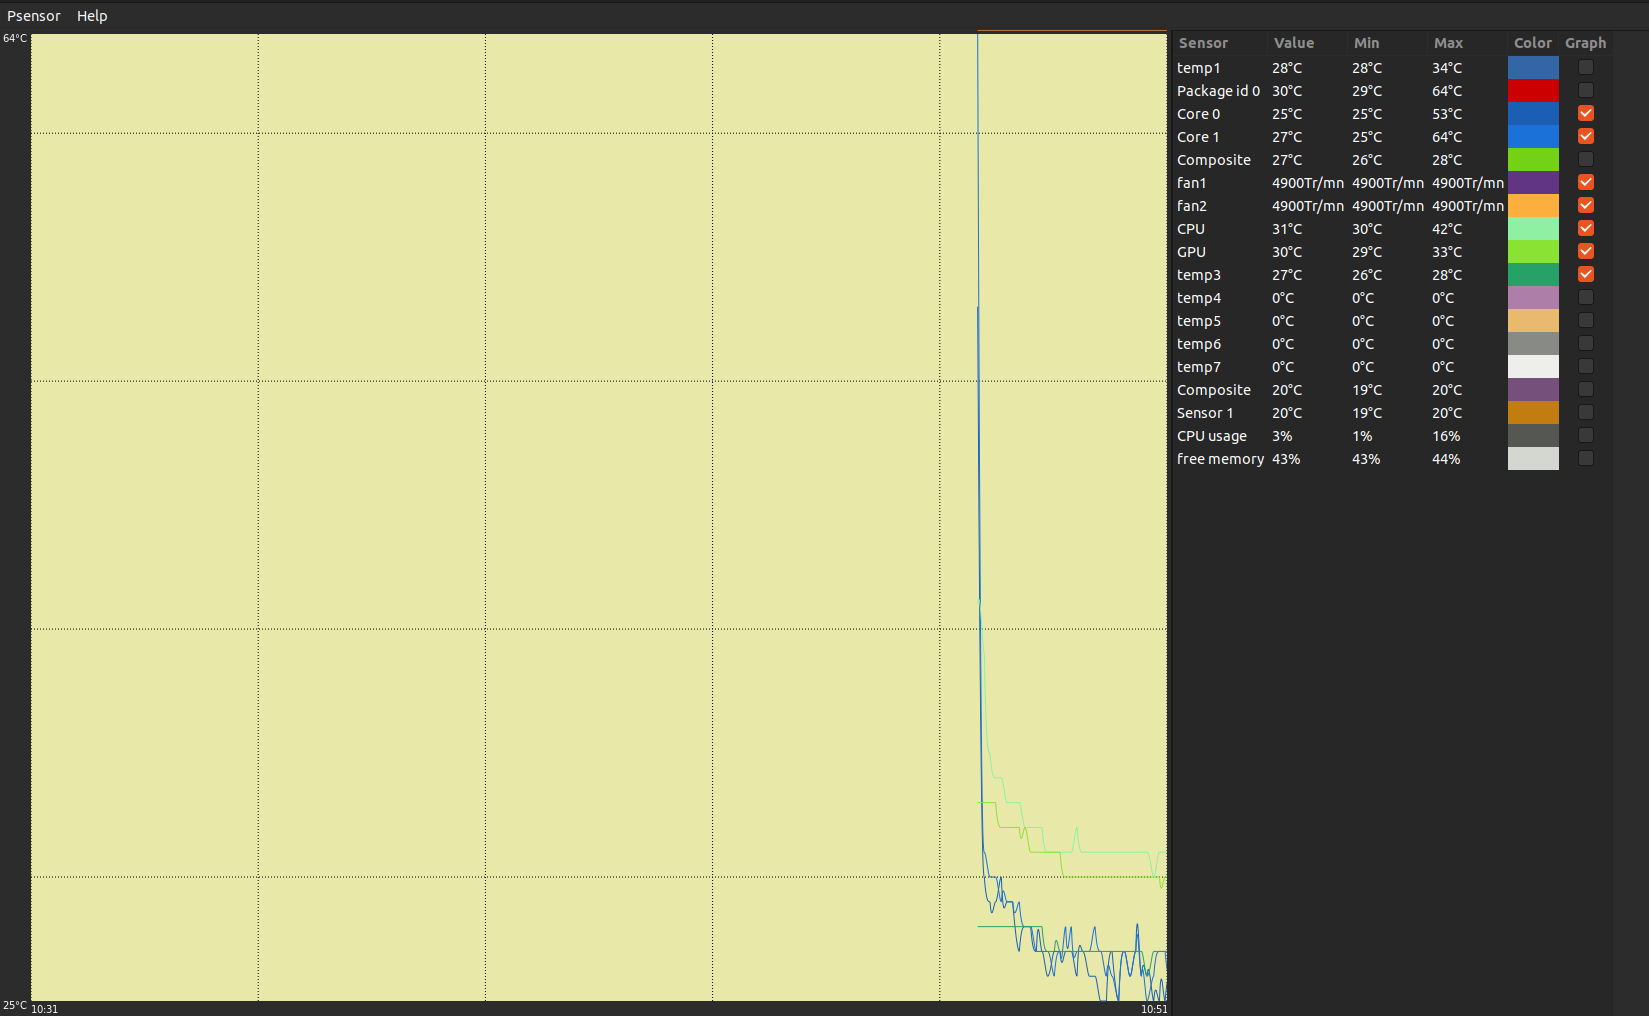Image resolution: width=1649 pixels, height=1016 pixels.
Task: Click the fan1 purple color swatch
Action: 1533,182
